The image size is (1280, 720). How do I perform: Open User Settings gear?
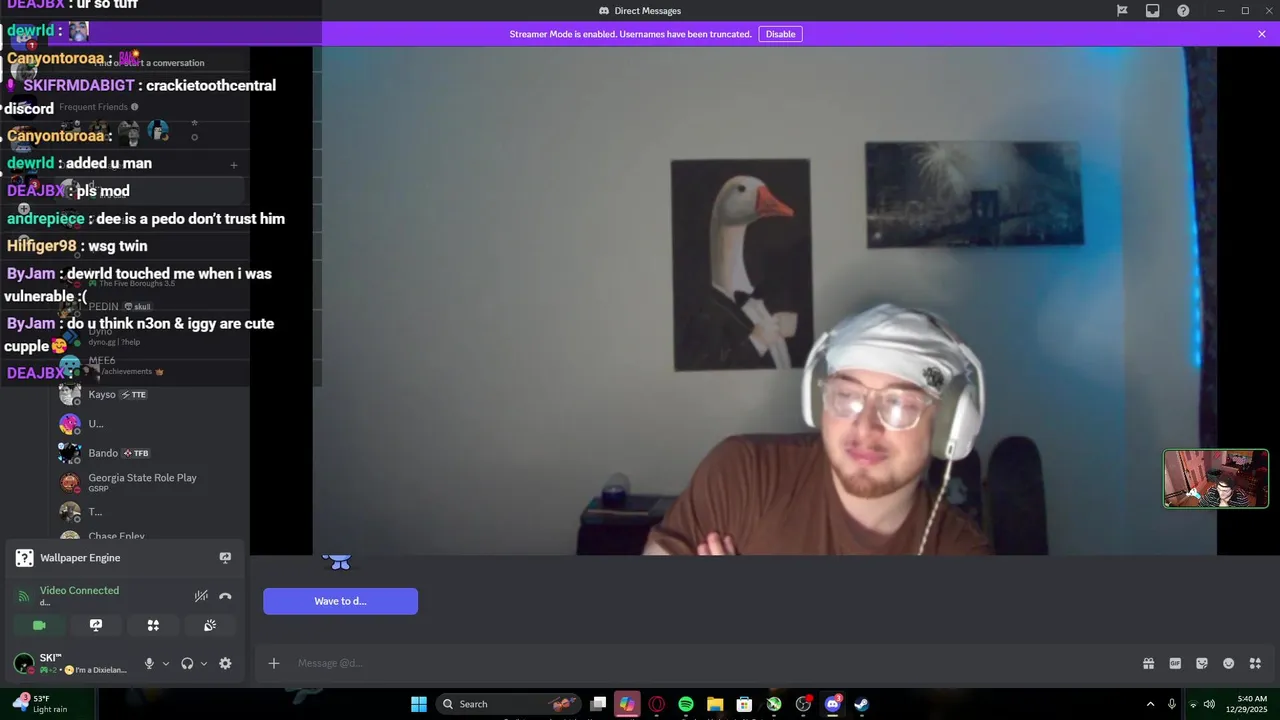pos(225,663)
